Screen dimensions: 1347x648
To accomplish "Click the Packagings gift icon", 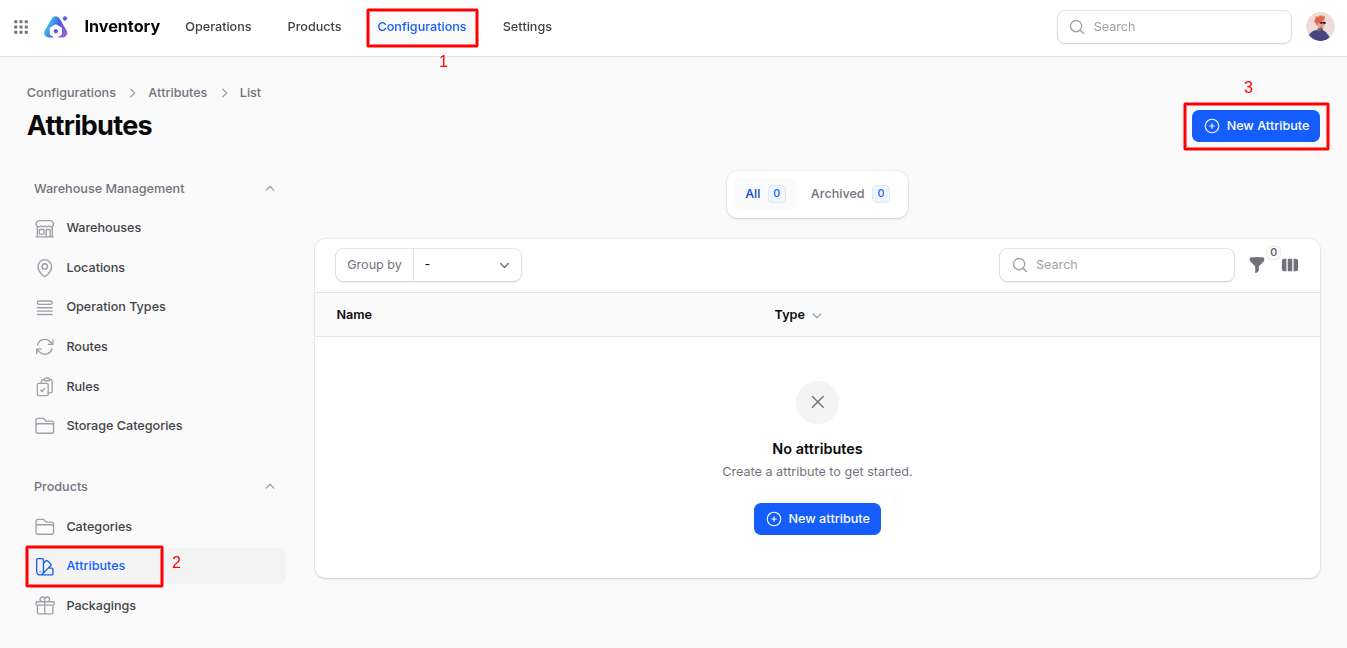I will pos(45,605).
